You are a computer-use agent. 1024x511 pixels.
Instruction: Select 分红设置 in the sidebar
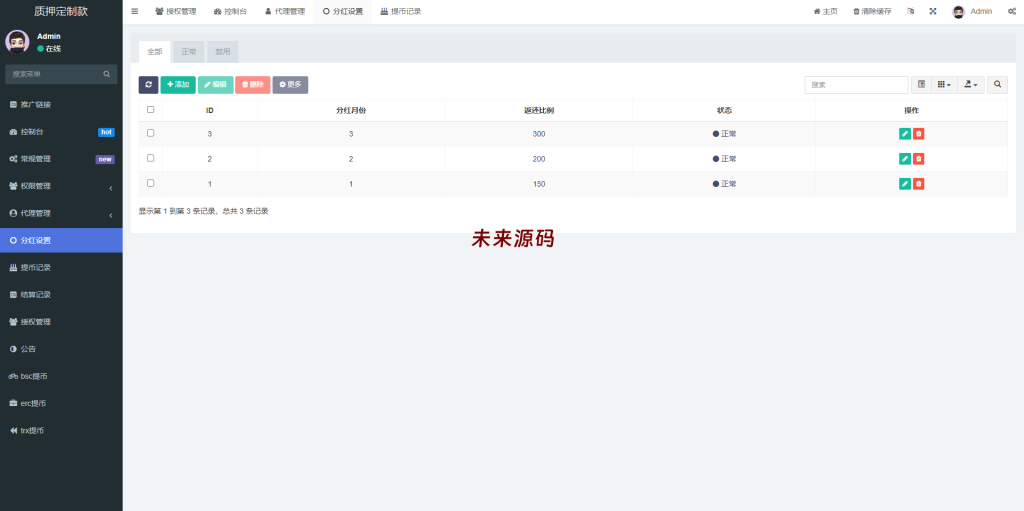tap(61, 240)
